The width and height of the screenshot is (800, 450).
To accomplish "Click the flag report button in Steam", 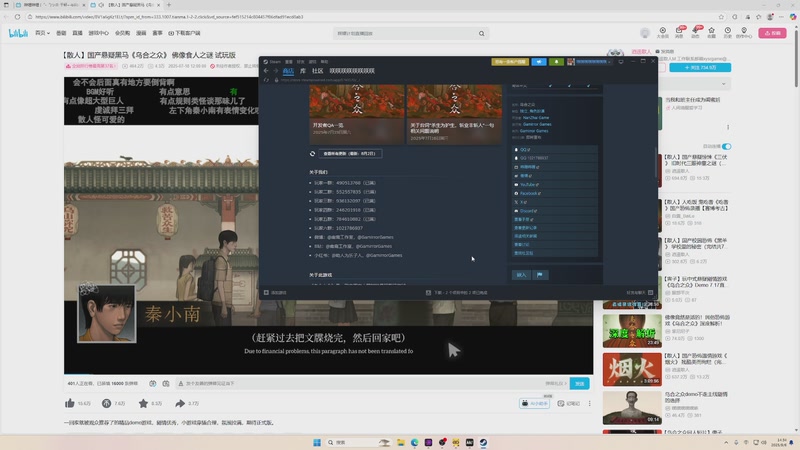I will tap(540, 275).
